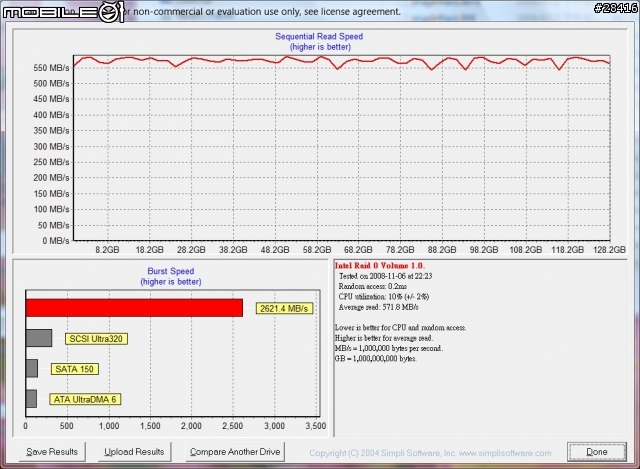
Task: Open Upload Results
Action: tap(134, 452)
